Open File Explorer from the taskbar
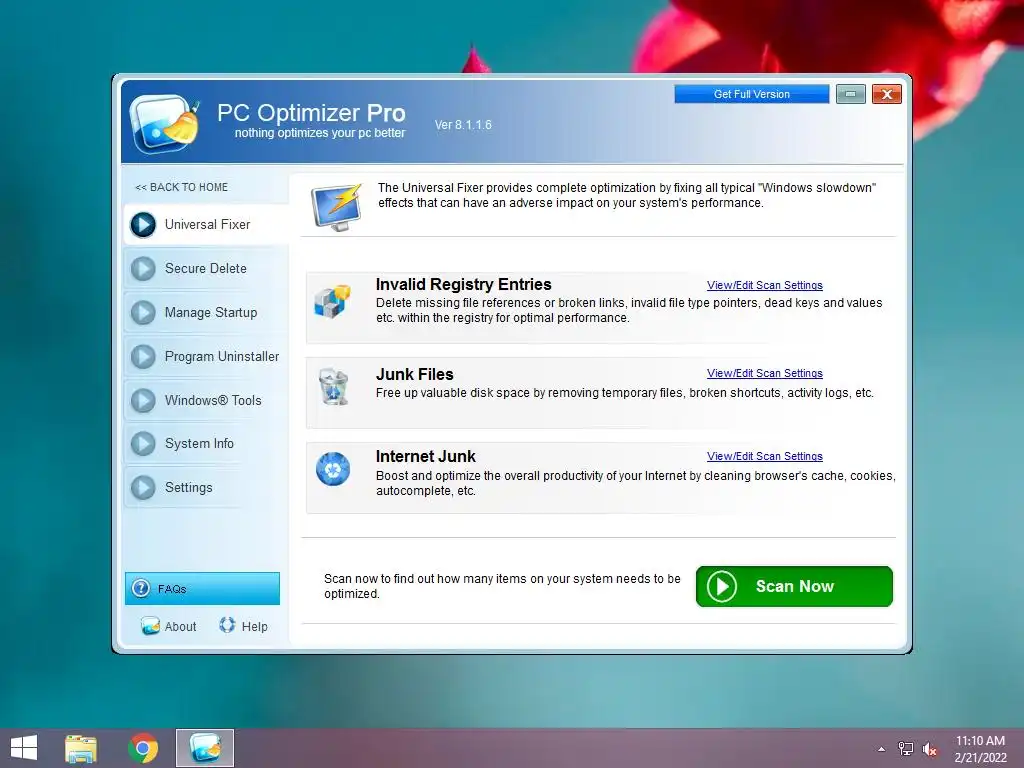Screen dimensions: 1024x768 [81, 748]
